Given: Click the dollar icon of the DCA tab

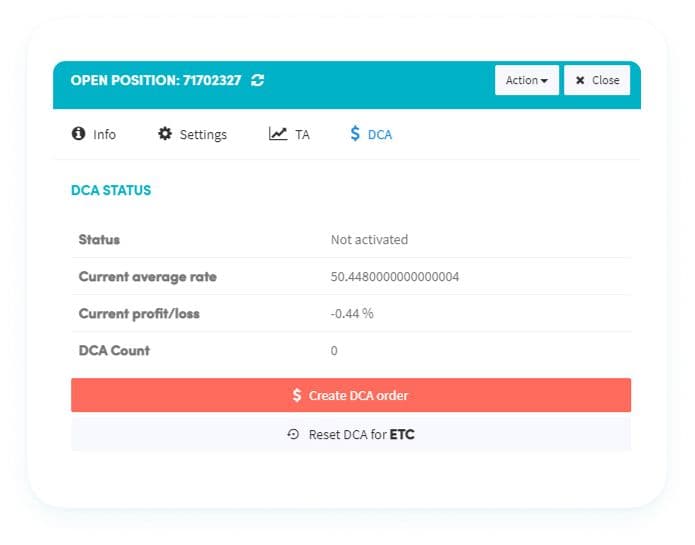Looking at the screenshot, I should tap(355, 134).
